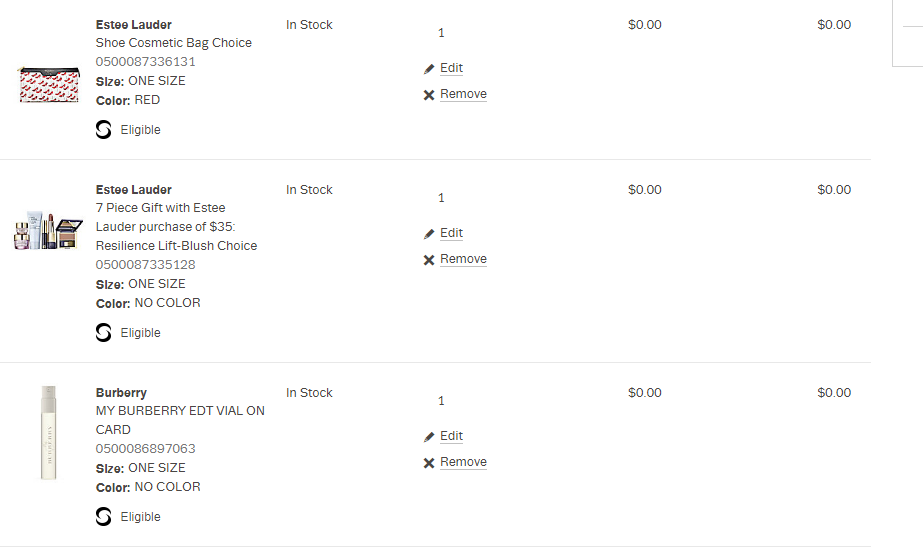Open the red shoe cosmetic bag thumbnail
This screenshot has height=549, width=923.
click(x=48, y=84)
